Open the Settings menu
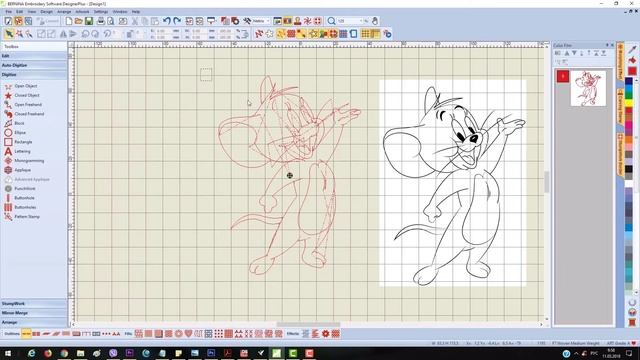Screen dimensions: 640x360 pyautogui.click(x=101, y=12)
